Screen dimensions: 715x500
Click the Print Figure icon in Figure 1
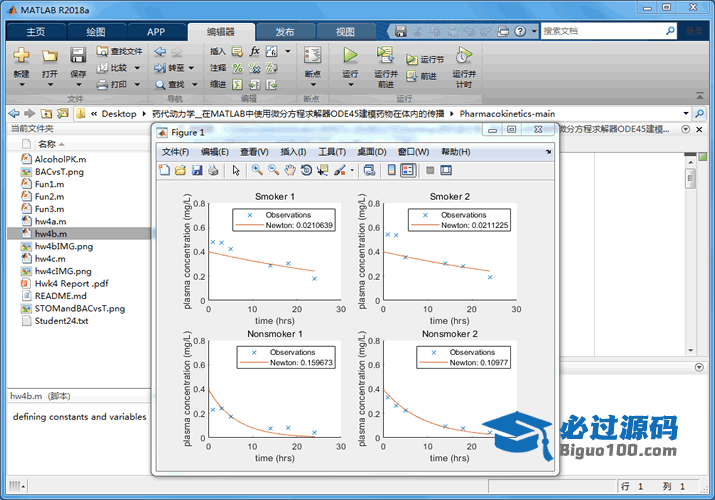tap(213, 170)
